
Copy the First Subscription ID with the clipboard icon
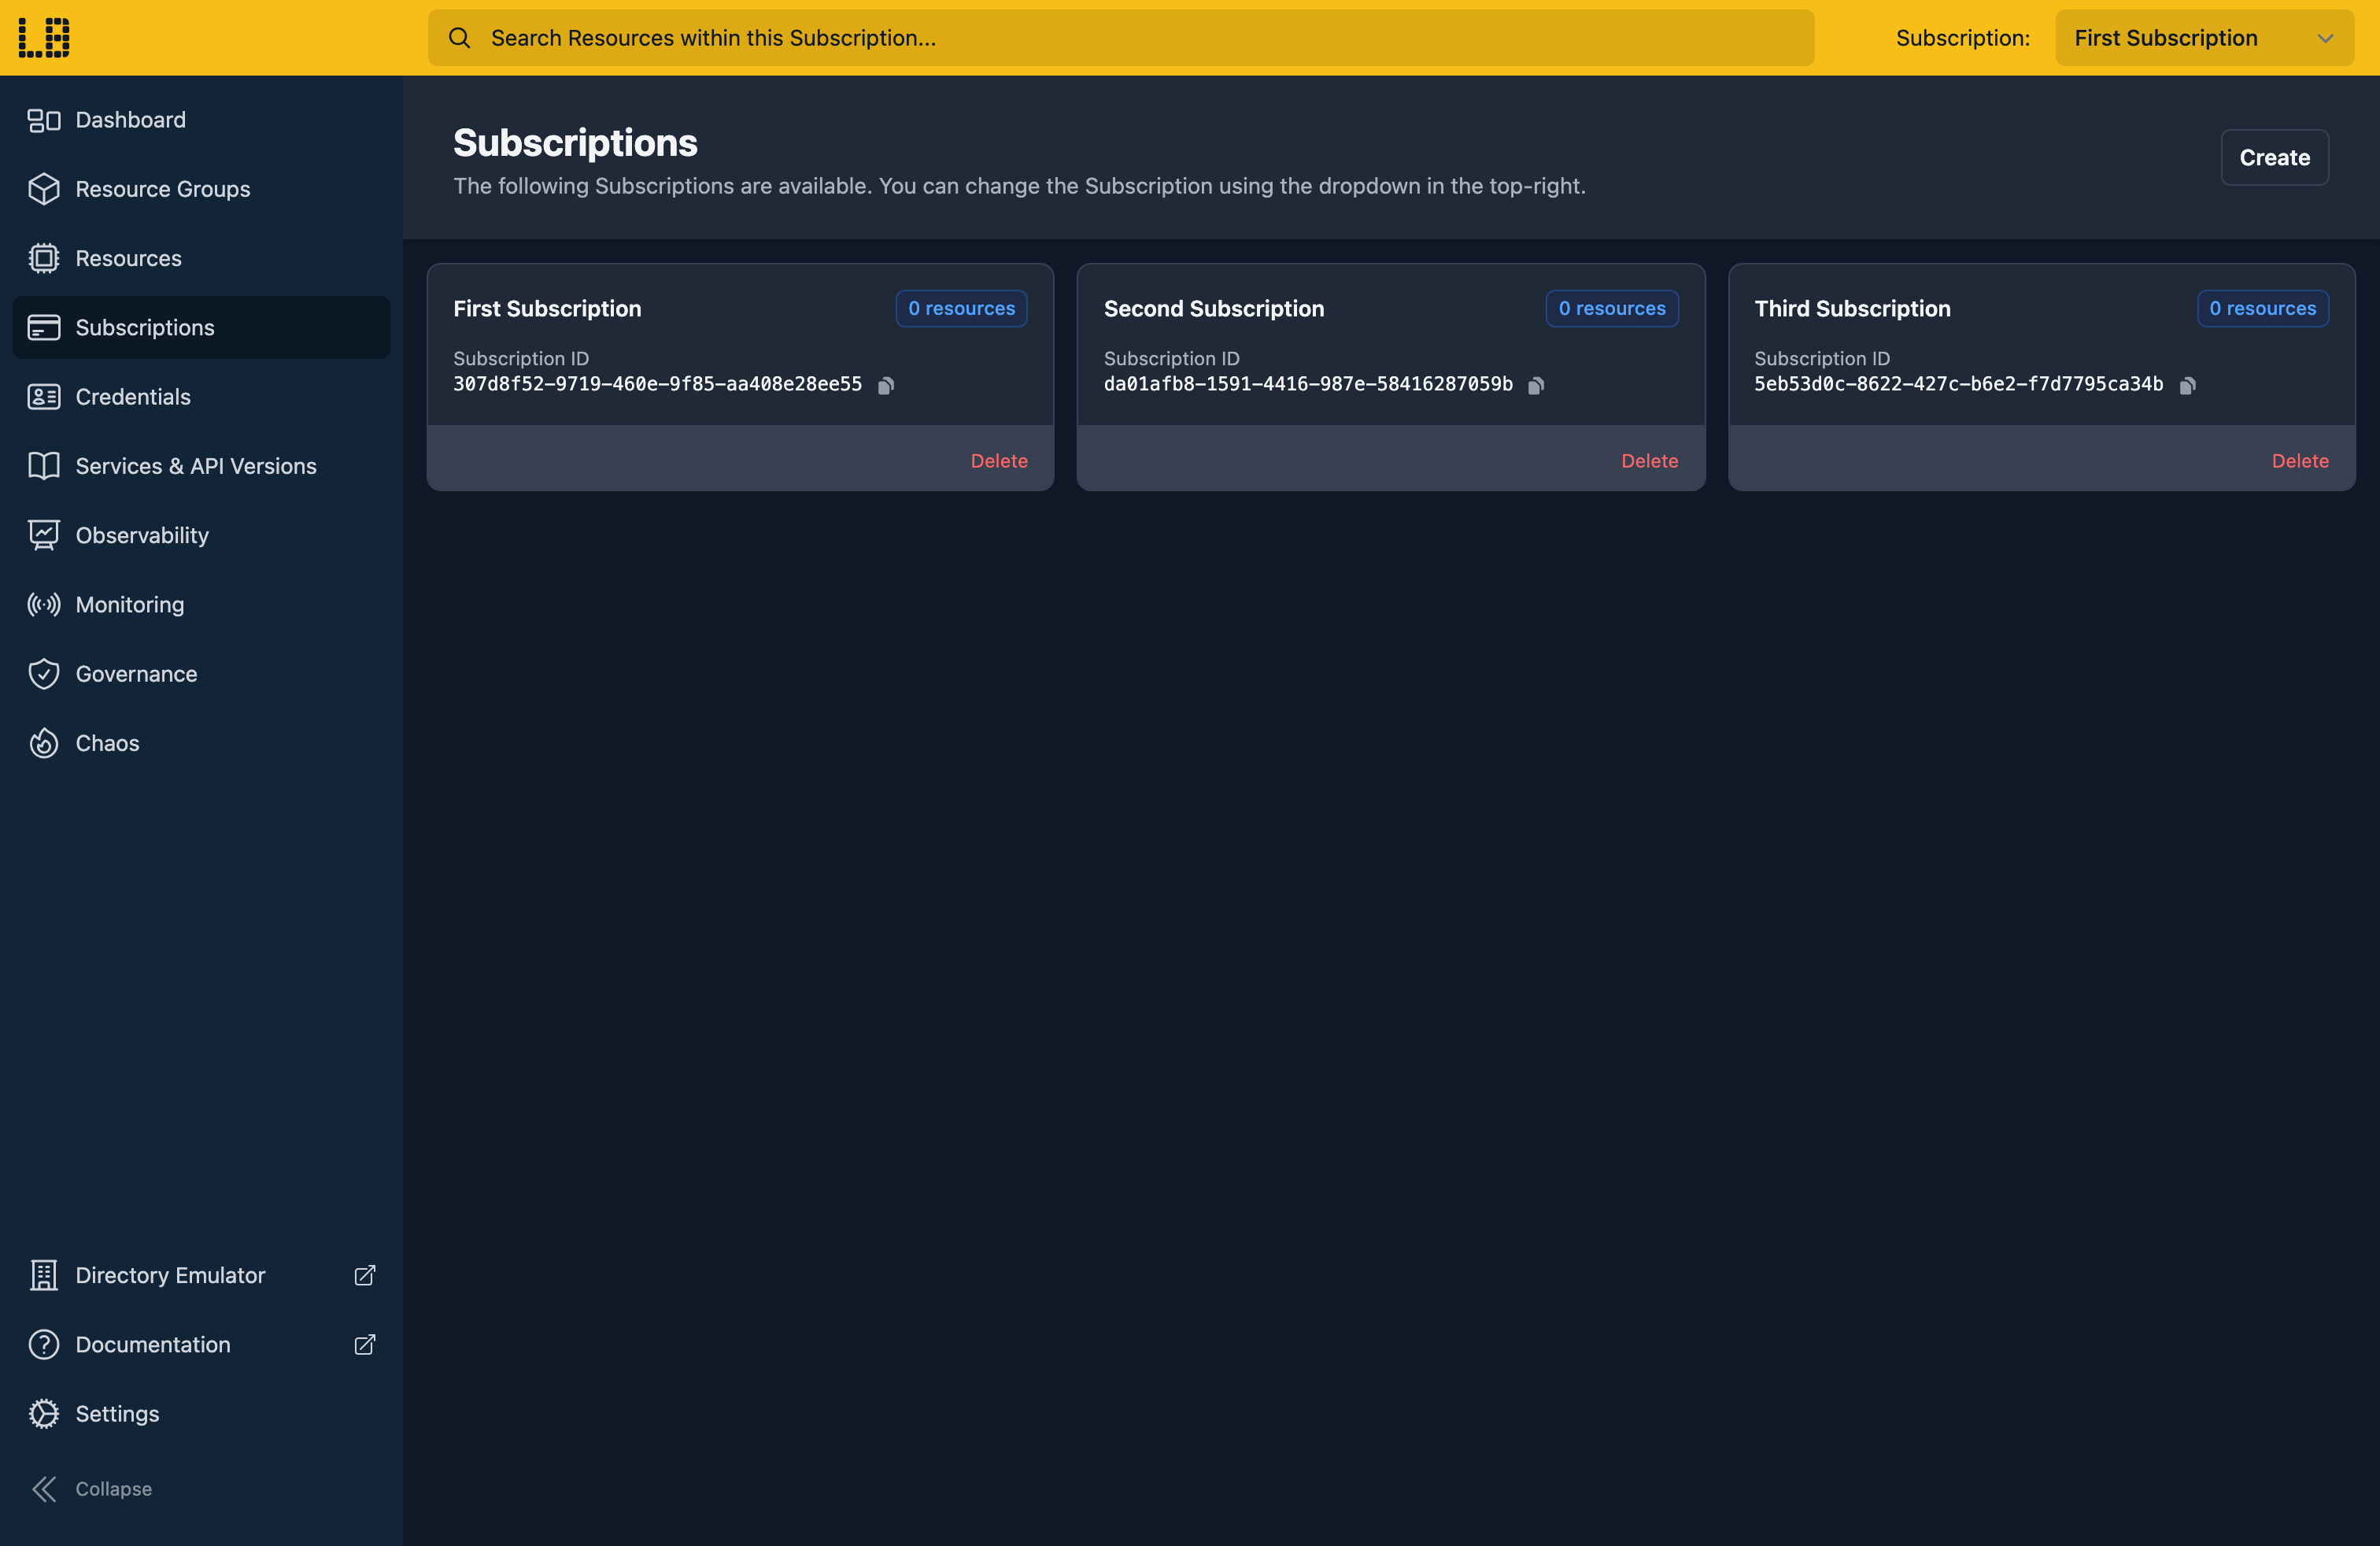click(886, 385)
